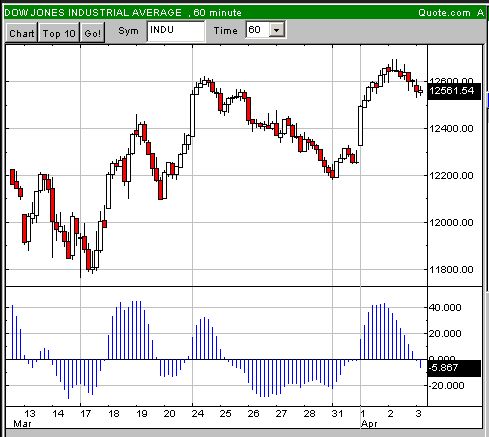Image resolution: width=489 pixels, height=437 pixels.
Task: Click the 17 date label on time axis
Action: [x=86, y=414]
